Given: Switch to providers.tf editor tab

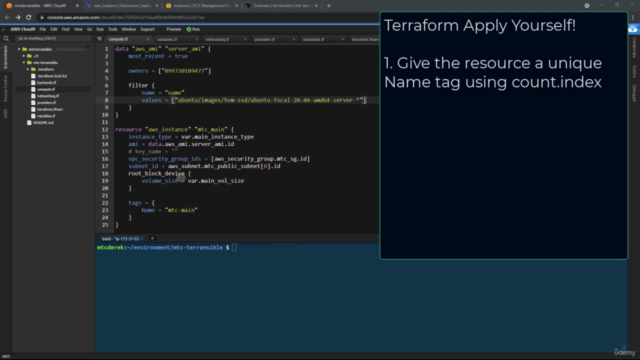Looking at the screenshot, I should pos(265,40).
